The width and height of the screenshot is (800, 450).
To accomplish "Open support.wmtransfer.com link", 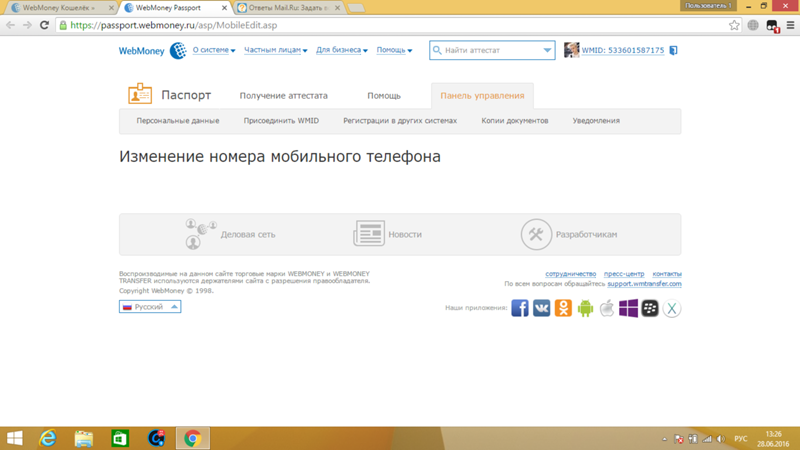I will click(x=644, y=284).
